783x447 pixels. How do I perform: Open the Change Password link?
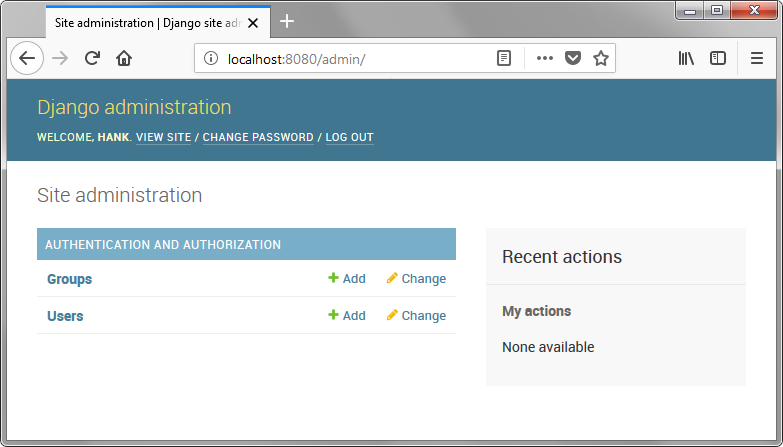(x=258, y=137)
